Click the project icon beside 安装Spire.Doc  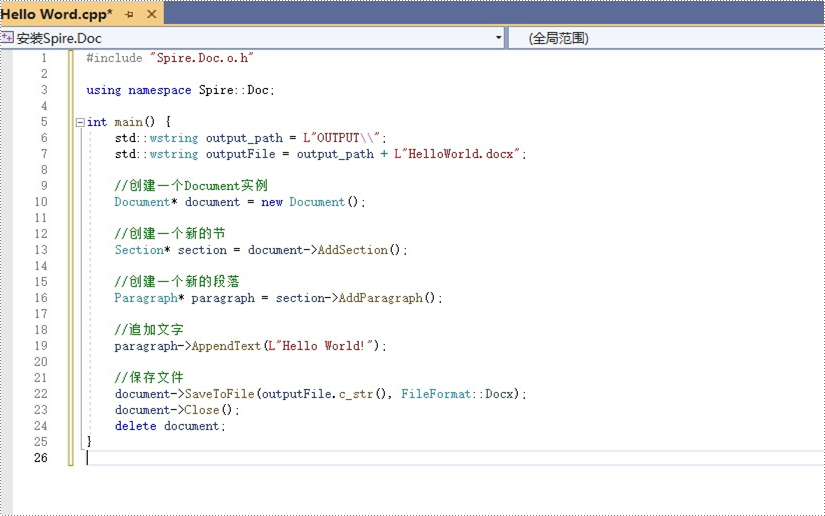tap(7, 37)
